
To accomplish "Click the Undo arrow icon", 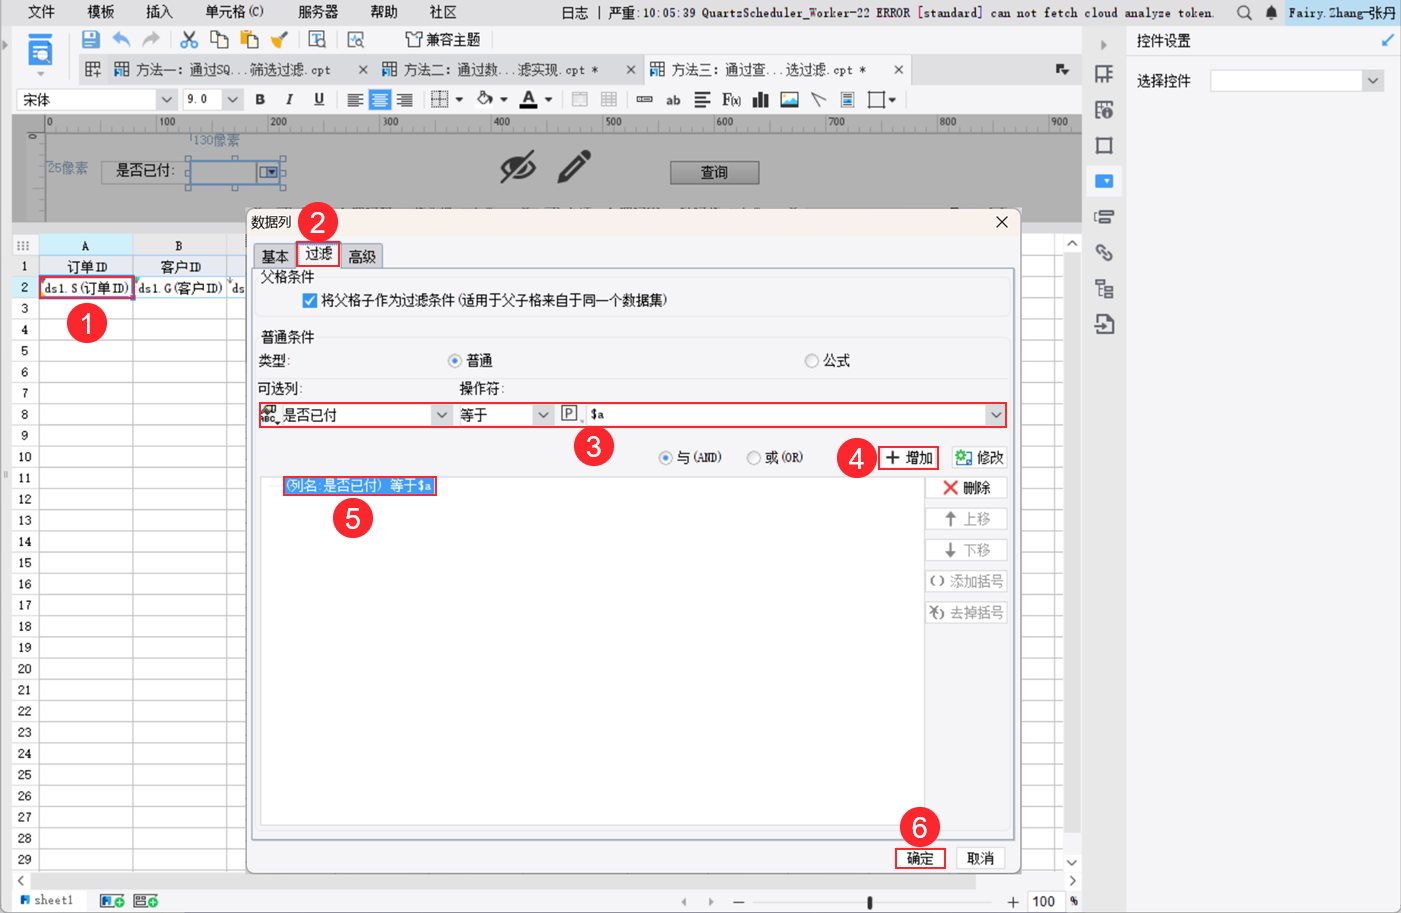I will point(121,39).
